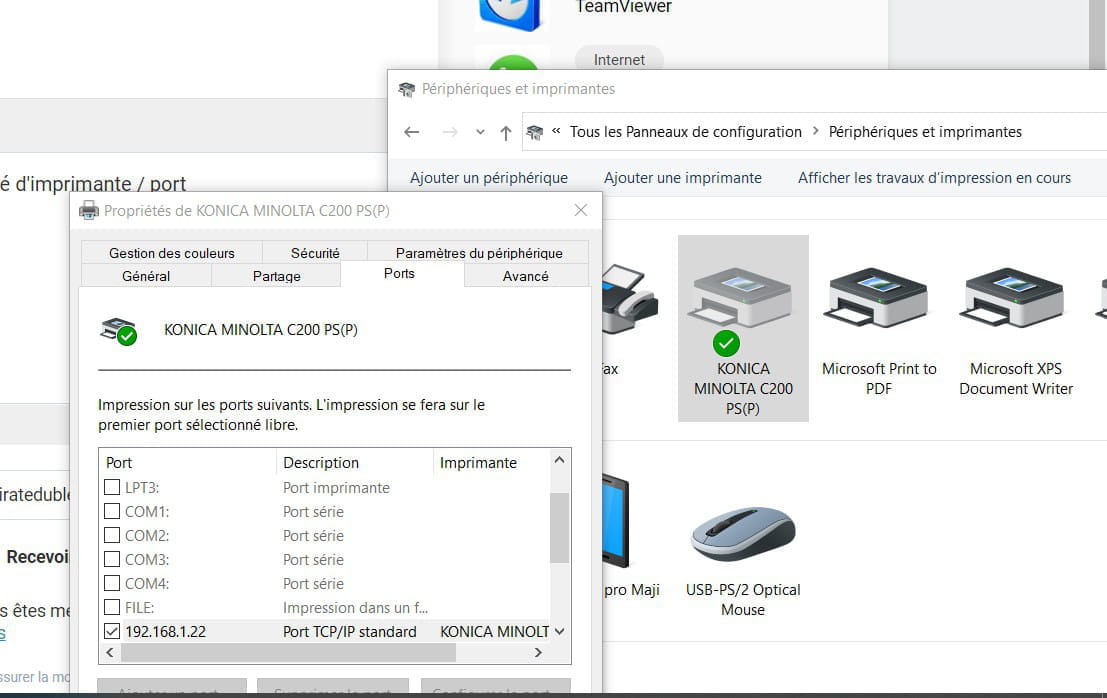Select the Fax device icon
The width and height of the screenshot is (1107, 698).
(630, 299)
